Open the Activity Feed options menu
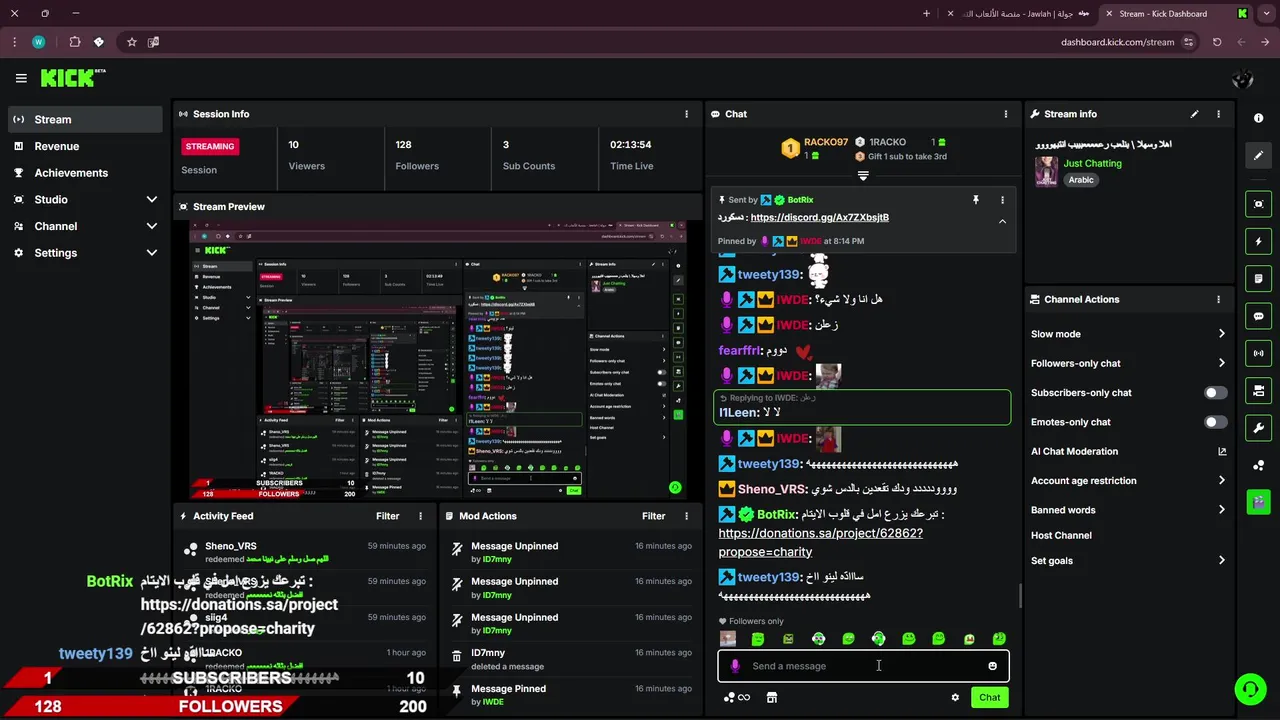 tap(420, 516)
